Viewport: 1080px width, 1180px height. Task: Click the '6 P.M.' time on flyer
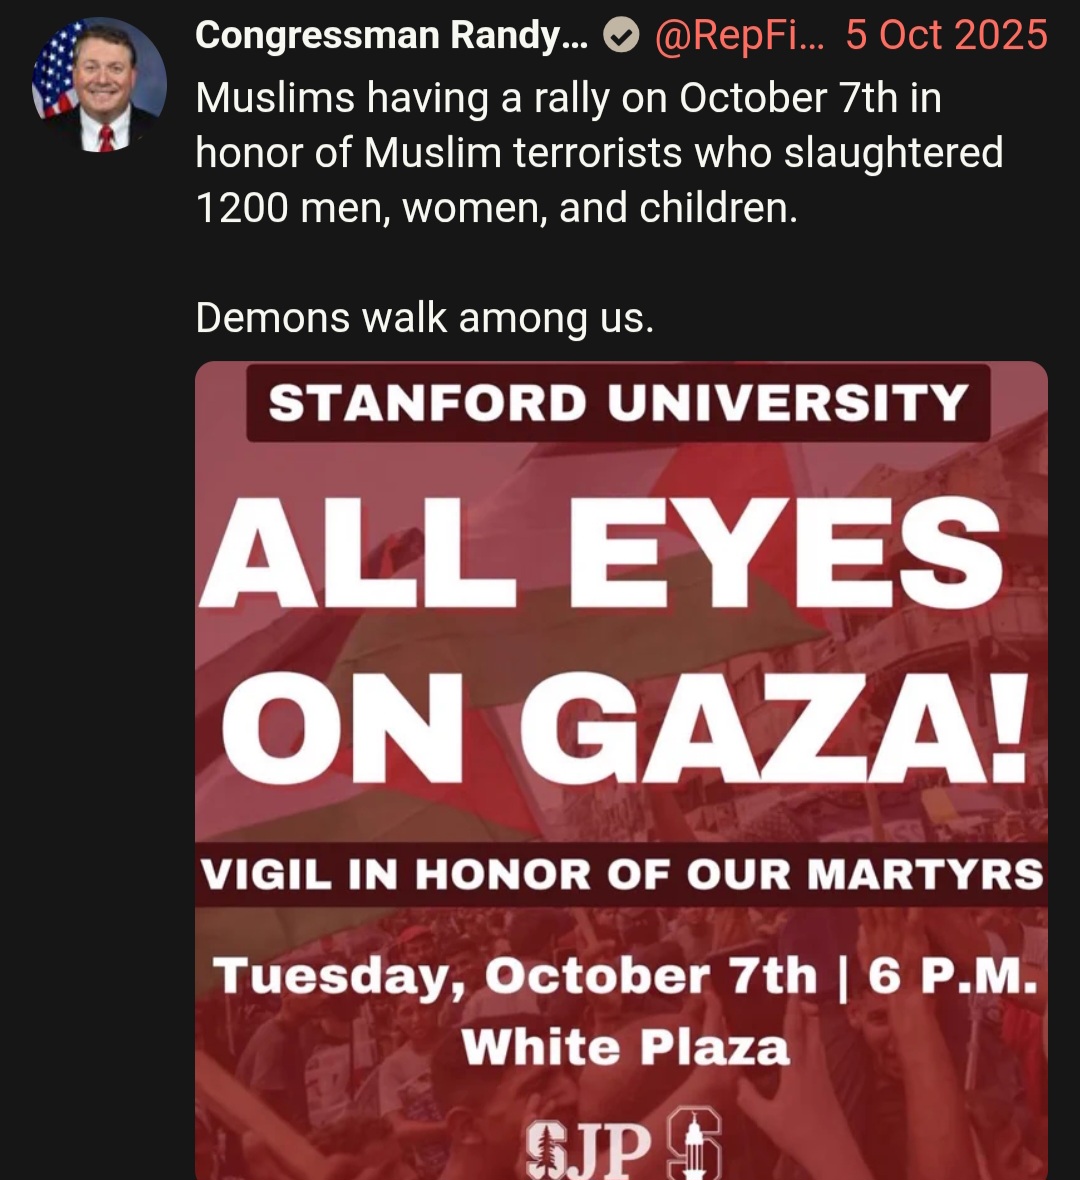point(953,977)
